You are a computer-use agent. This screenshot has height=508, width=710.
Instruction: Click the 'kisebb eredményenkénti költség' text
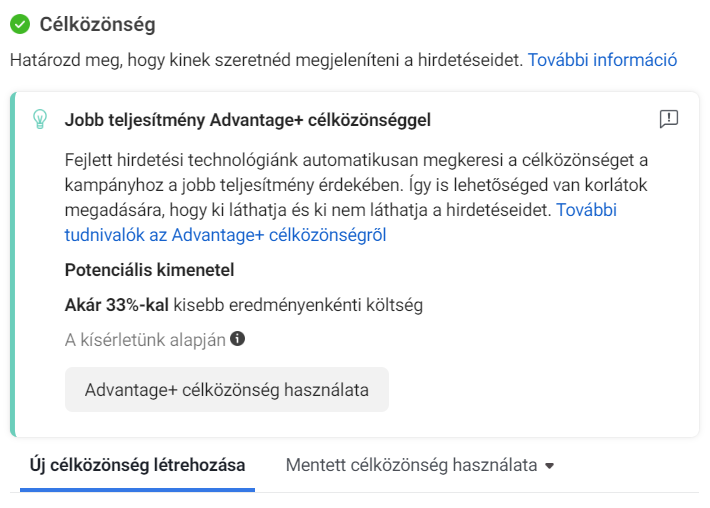pos(298,305)
